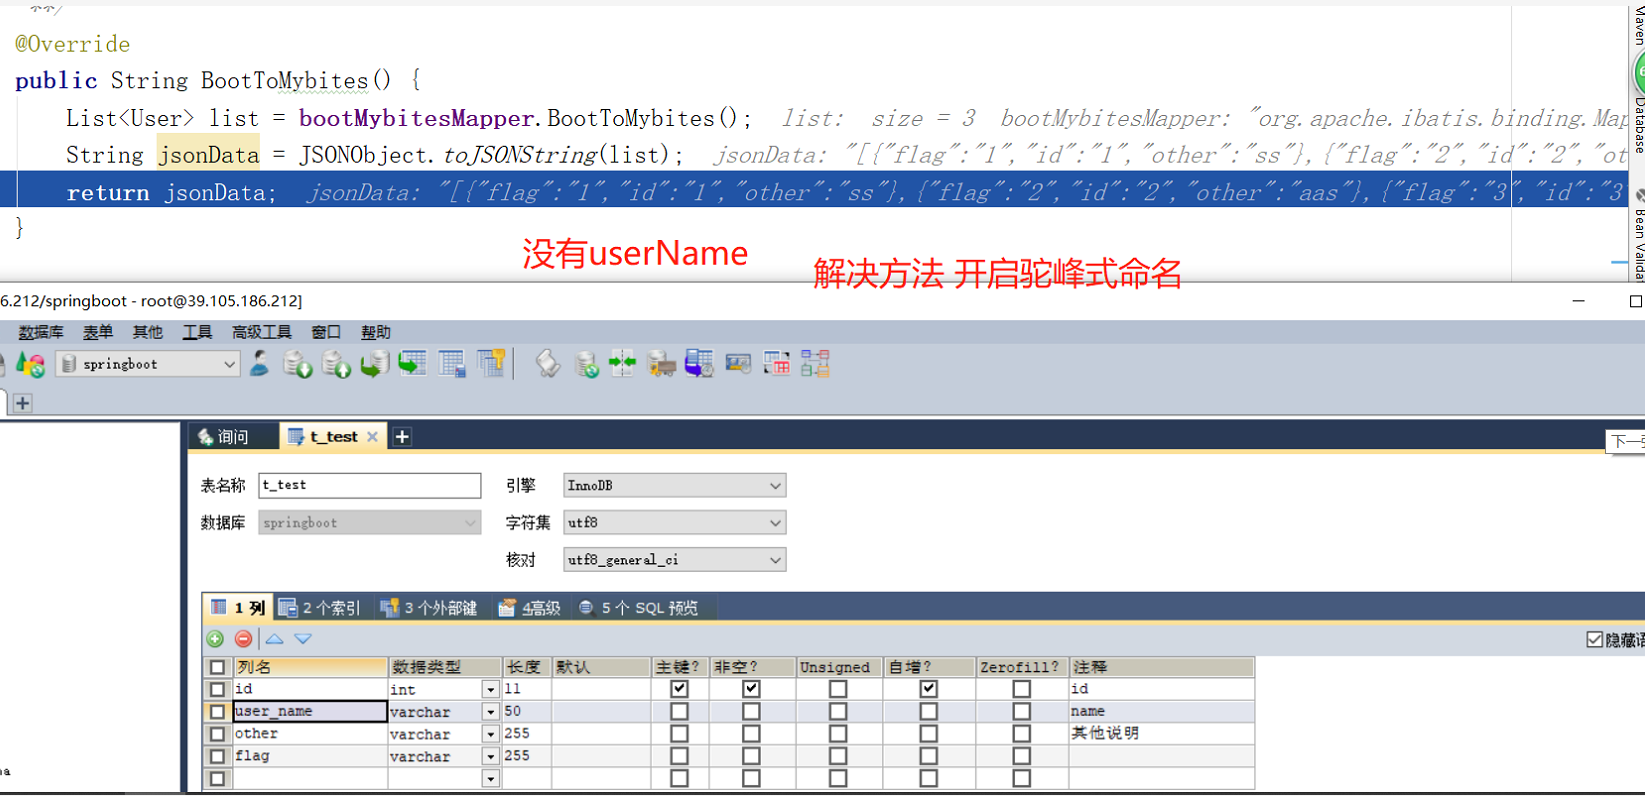Click the 其他说明 comment cell
The height and width of the screenshot is (796, 1645).
1161,733
